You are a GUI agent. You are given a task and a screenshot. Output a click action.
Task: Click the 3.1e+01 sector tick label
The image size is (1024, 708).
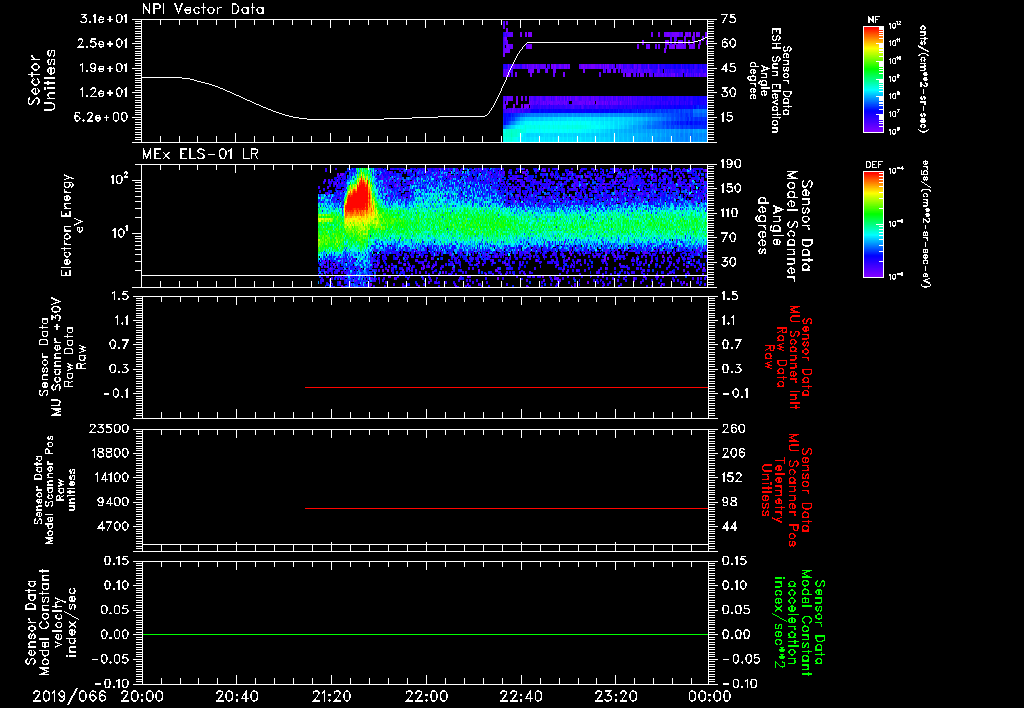pyautogui.click(x=104, y=19)
